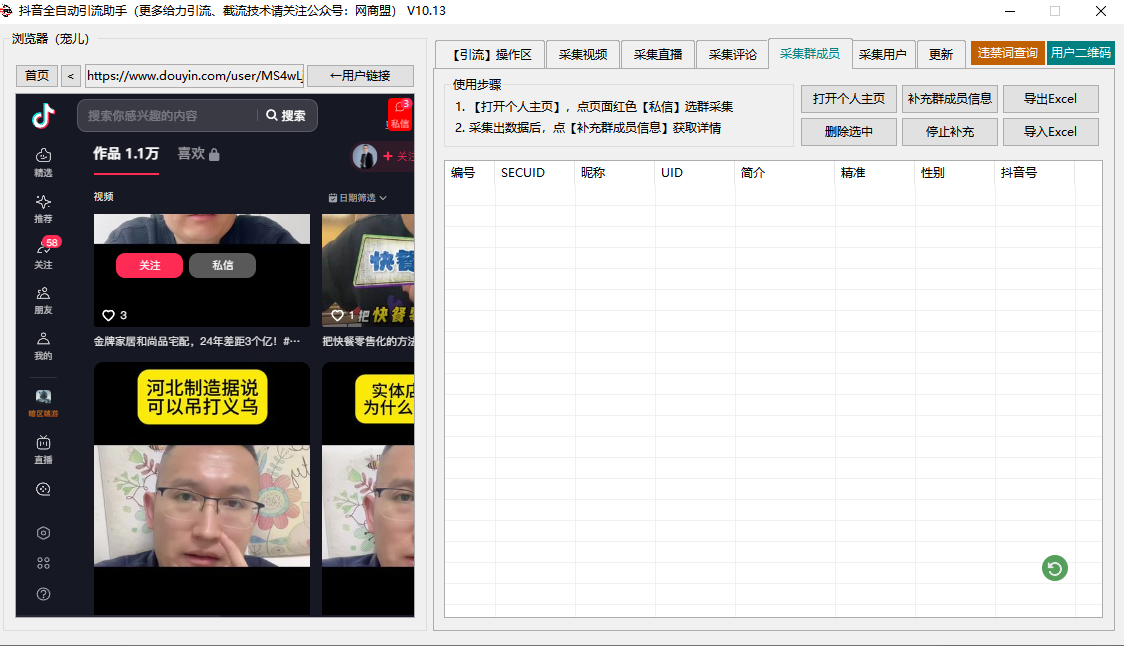Screen dimensions: 1124x646
Task: Switch to the 采集视频 tab
Action: point(583,54)
